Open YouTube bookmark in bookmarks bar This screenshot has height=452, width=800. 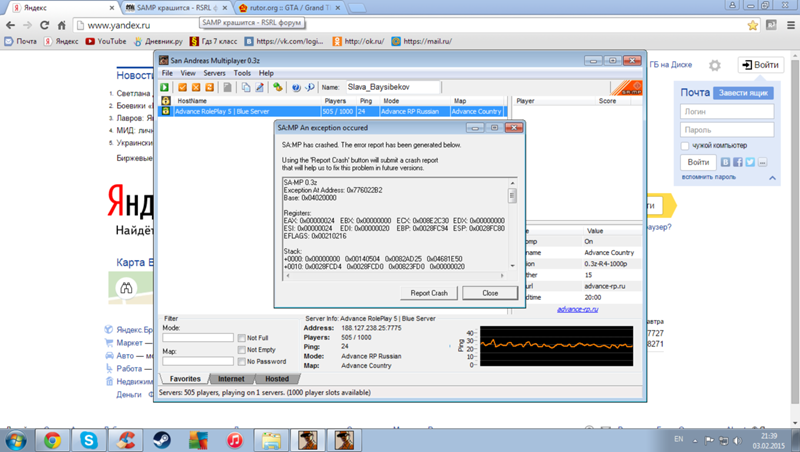106,41
